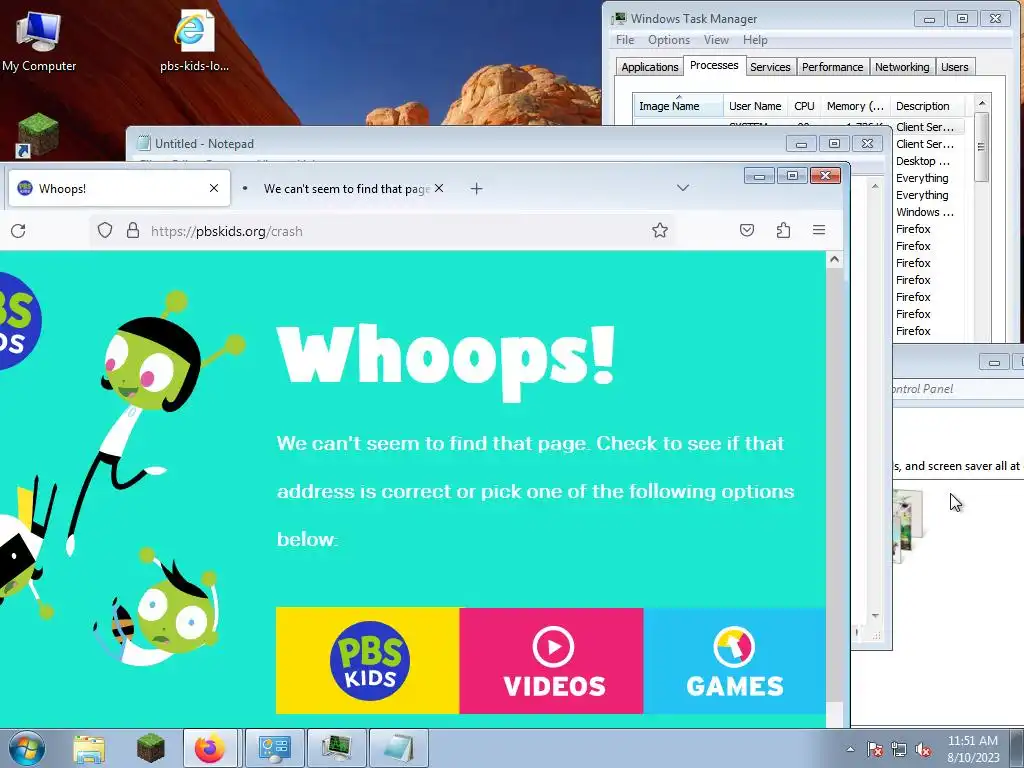The image size is (1024, 768).
Task: Open My Computer desktop icon
Action: pyautogui.click(x=39, y=41)
